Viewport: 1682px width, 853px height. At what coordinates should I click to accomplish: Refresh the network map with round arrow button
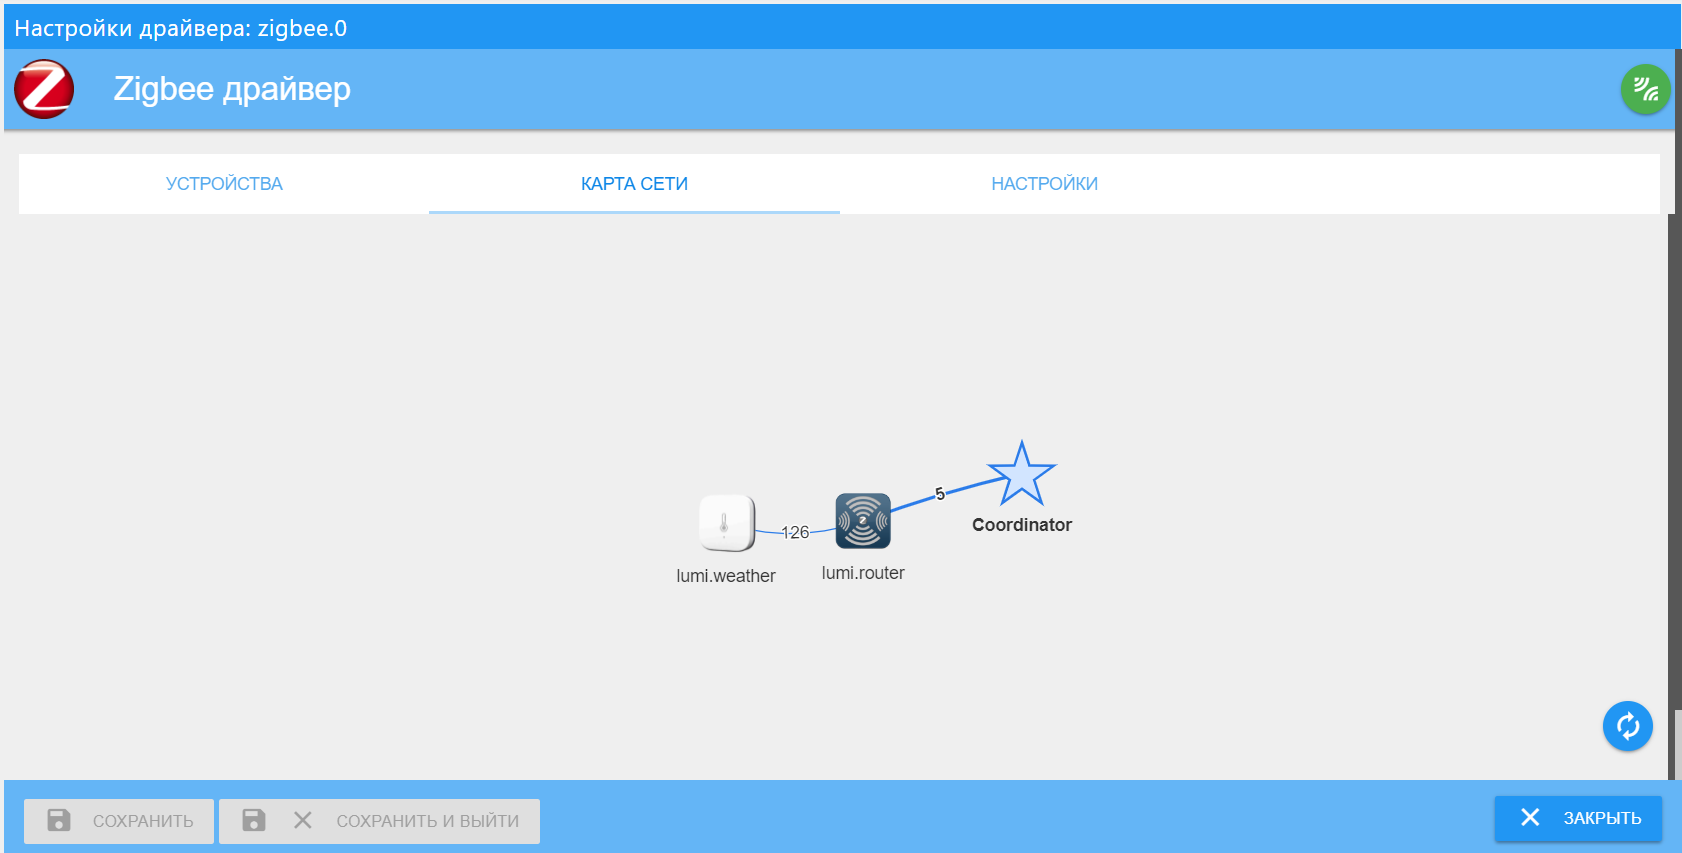coord(1627,726)
